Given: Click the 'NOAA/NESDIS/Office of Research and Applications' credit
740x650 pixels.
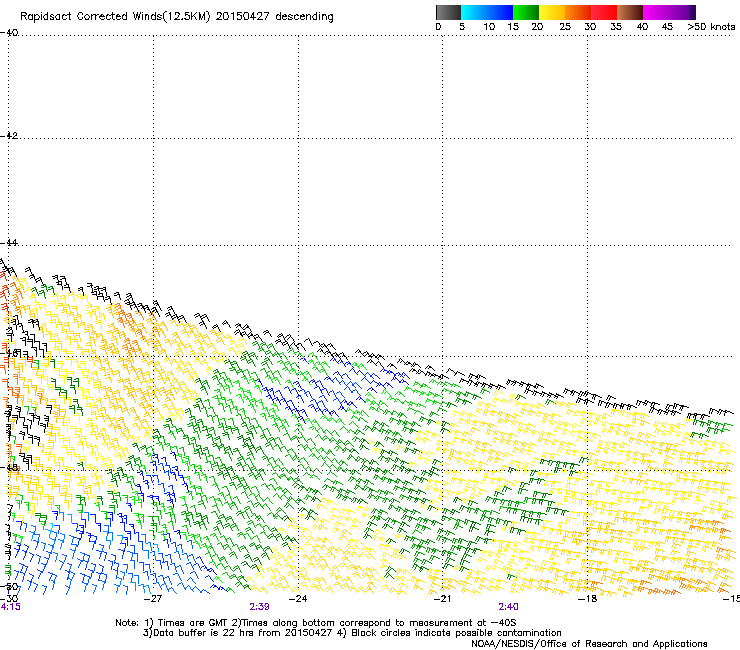Looking at the screenshot, I should (x=589, y=644).
